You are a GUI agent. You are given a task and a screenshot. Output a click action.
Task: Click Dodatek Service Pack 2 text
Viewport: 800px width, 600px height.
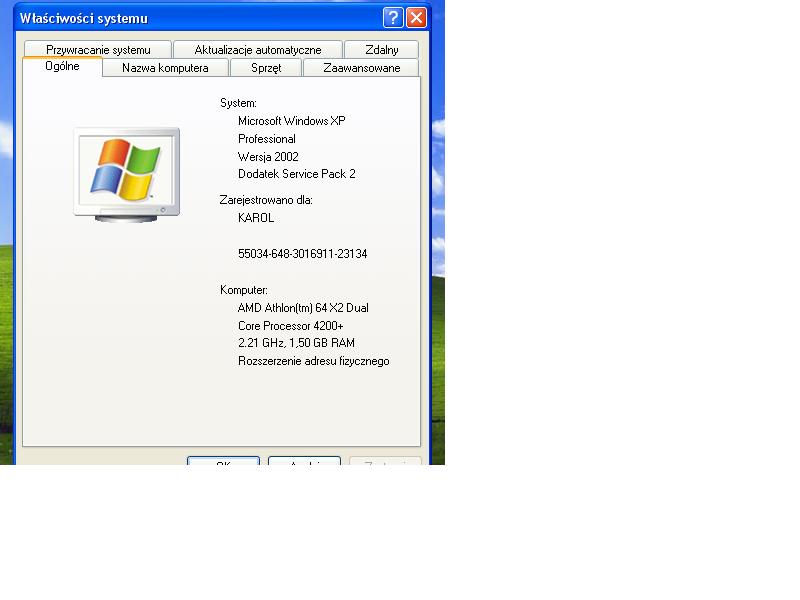(x=296, y=174)
